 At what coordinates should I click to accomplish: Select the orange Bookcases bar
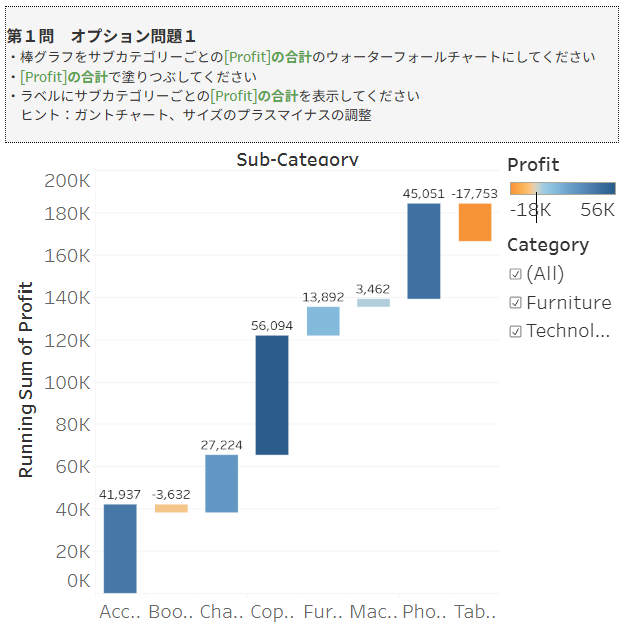tap(171, 508)
